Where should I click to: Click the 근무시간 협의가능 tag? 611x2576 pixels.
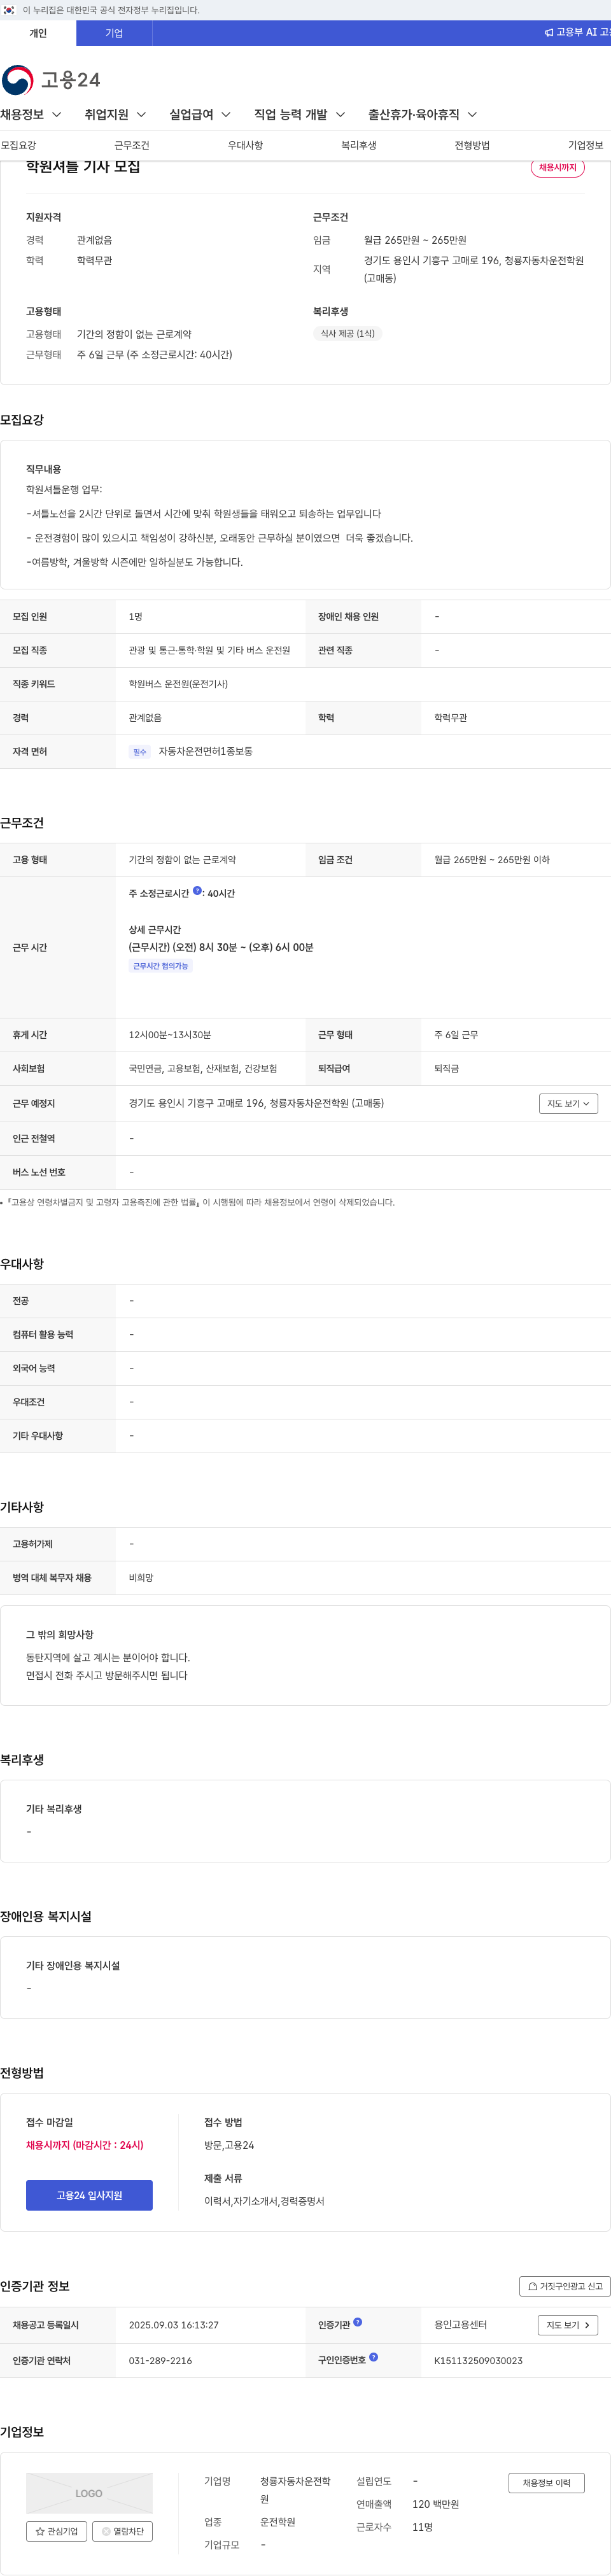pyautogui.click(x=161, y=966)
